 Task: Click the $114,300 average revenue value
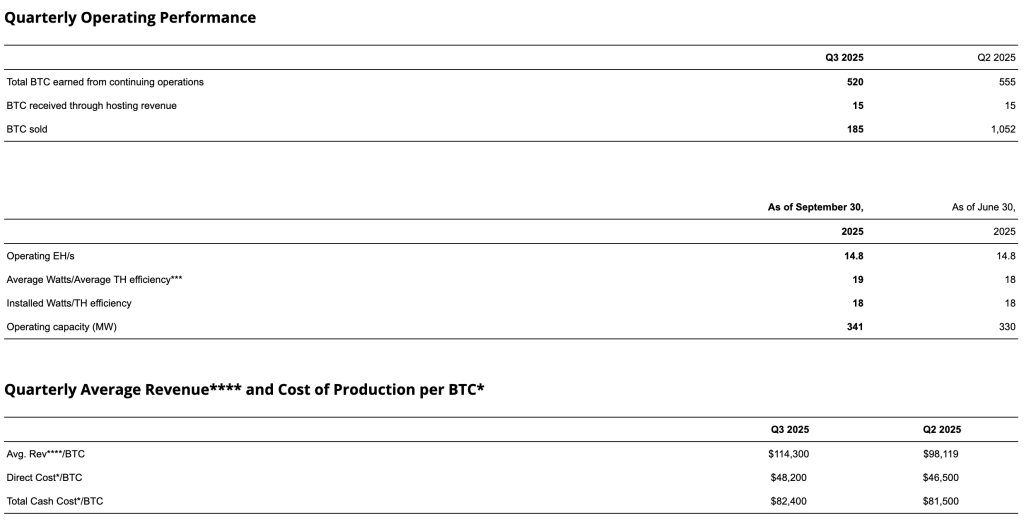[x=789, y=454]
